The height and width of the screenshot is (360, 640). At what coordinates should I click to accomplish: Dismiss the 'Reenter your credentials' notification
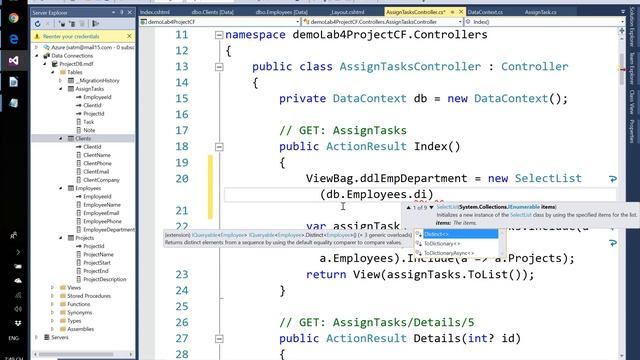[x=129, y=36]
